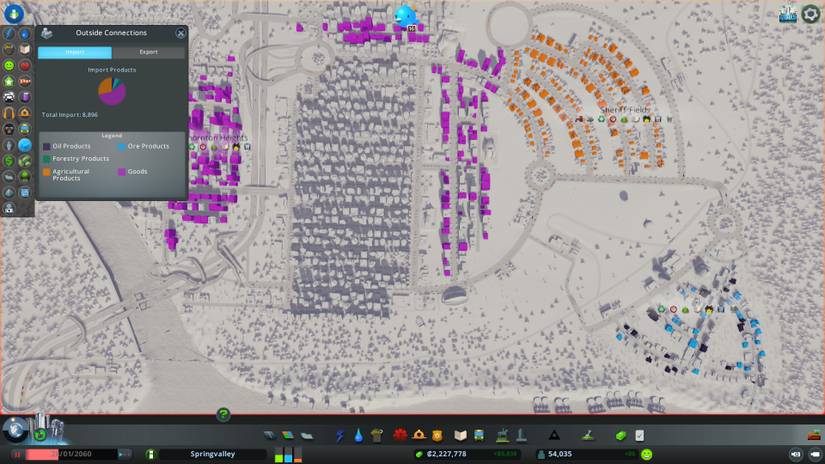This screenshot has width=825, height=464.
Task: Click the Total Import value text
Action: [x=70, y=115]
